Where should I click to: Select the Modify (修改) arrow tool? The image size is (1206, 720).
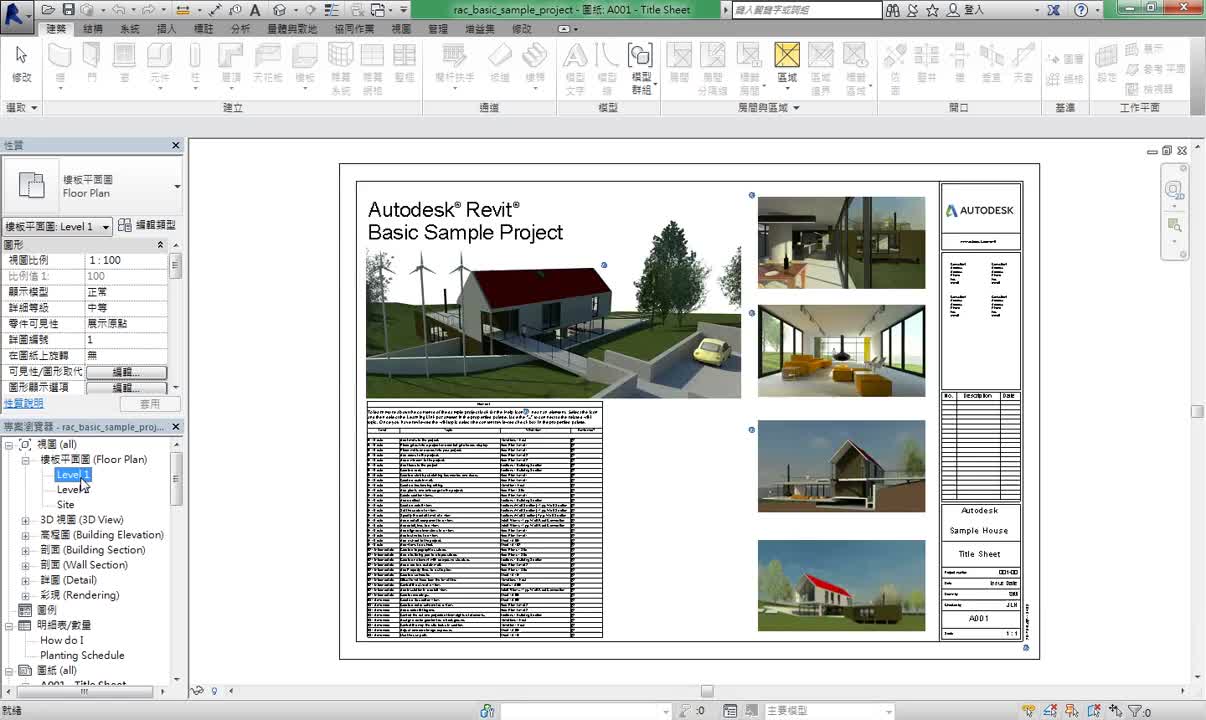point(21,62)
